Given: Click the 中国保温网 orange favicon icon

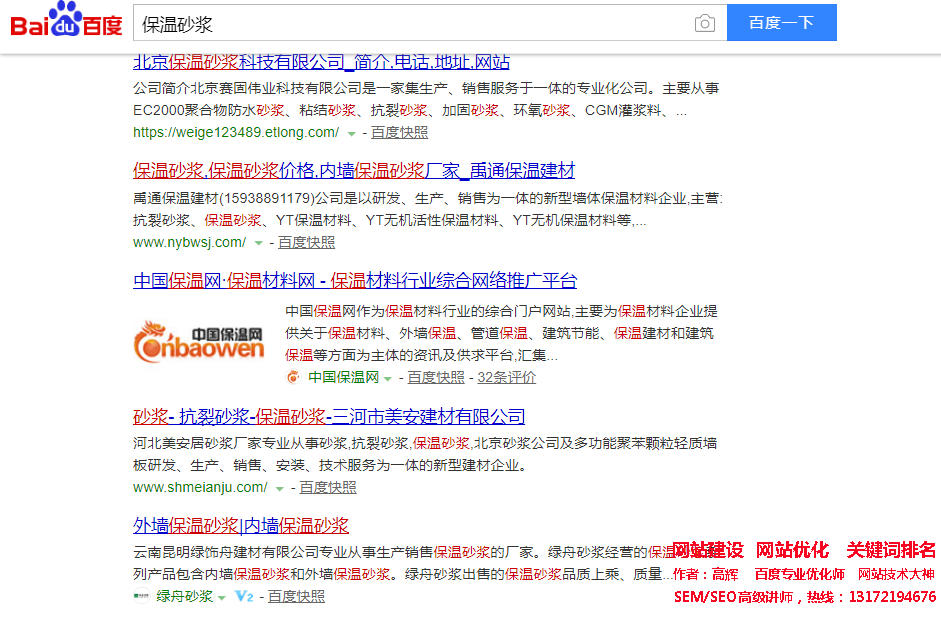Looking at the screenshot, I should click(x=293, y=378).
